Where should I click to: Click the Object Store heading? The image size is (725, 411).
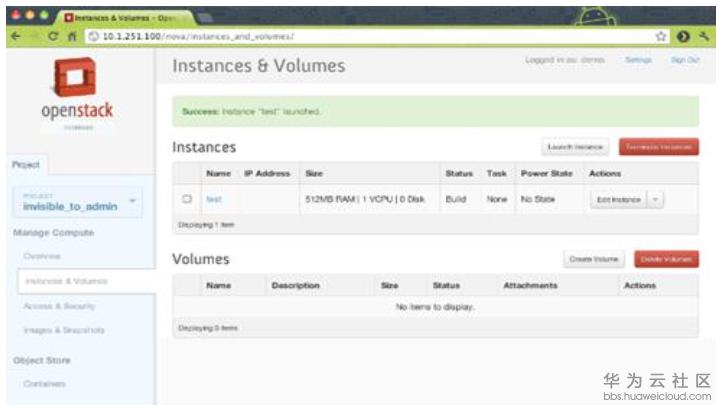click(x=42, y=360)
